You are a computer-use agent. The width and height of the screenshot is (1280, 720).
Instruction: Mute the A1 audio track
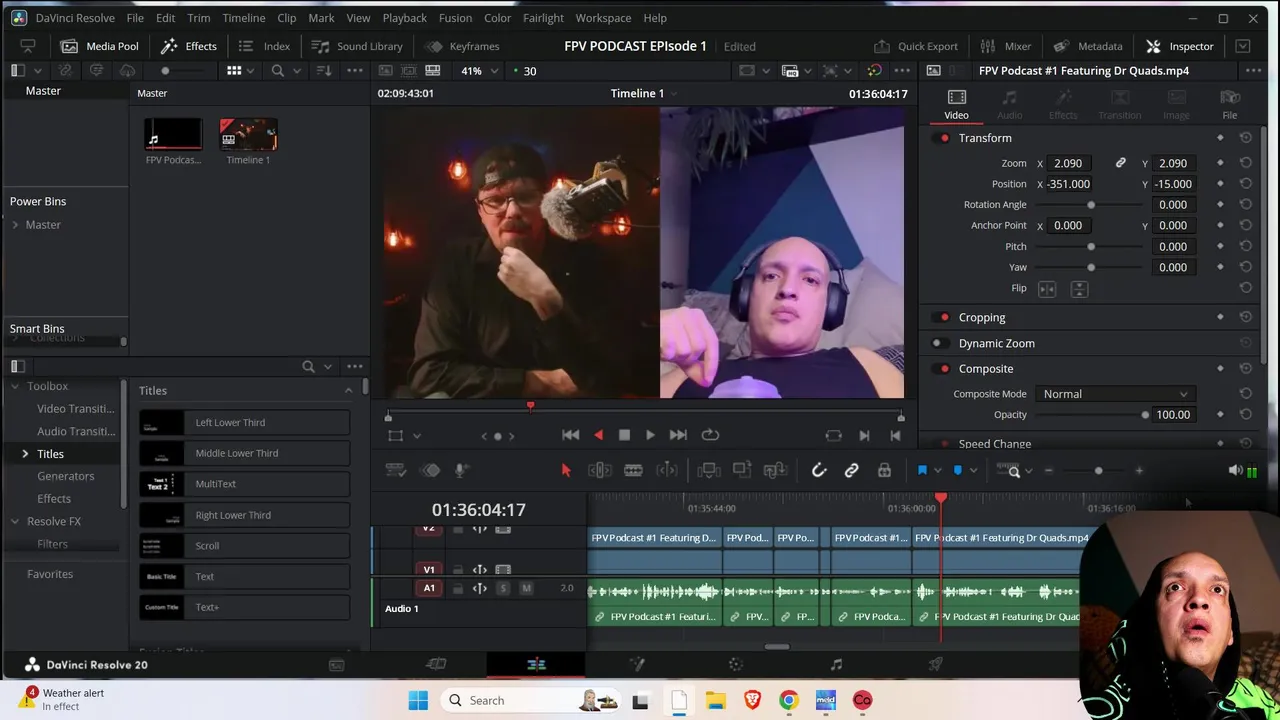pos(526,588)
